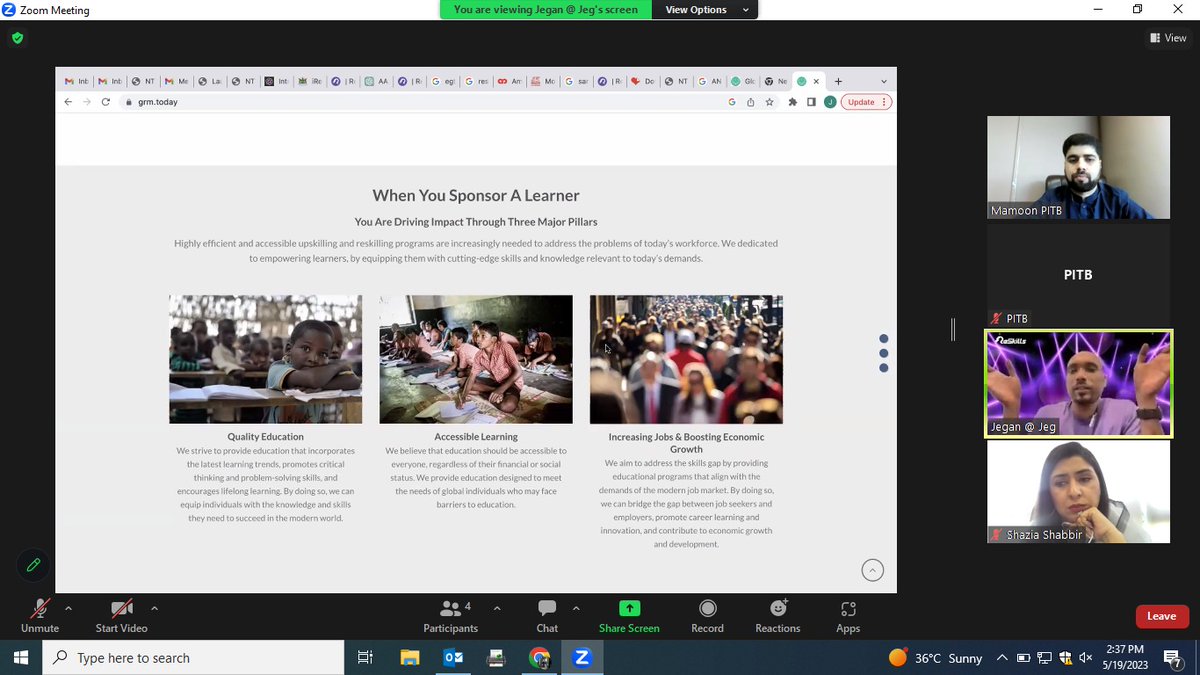Expand audio options arrow next to Unmute
This screenshot has height=675, width=1200.
68,607
